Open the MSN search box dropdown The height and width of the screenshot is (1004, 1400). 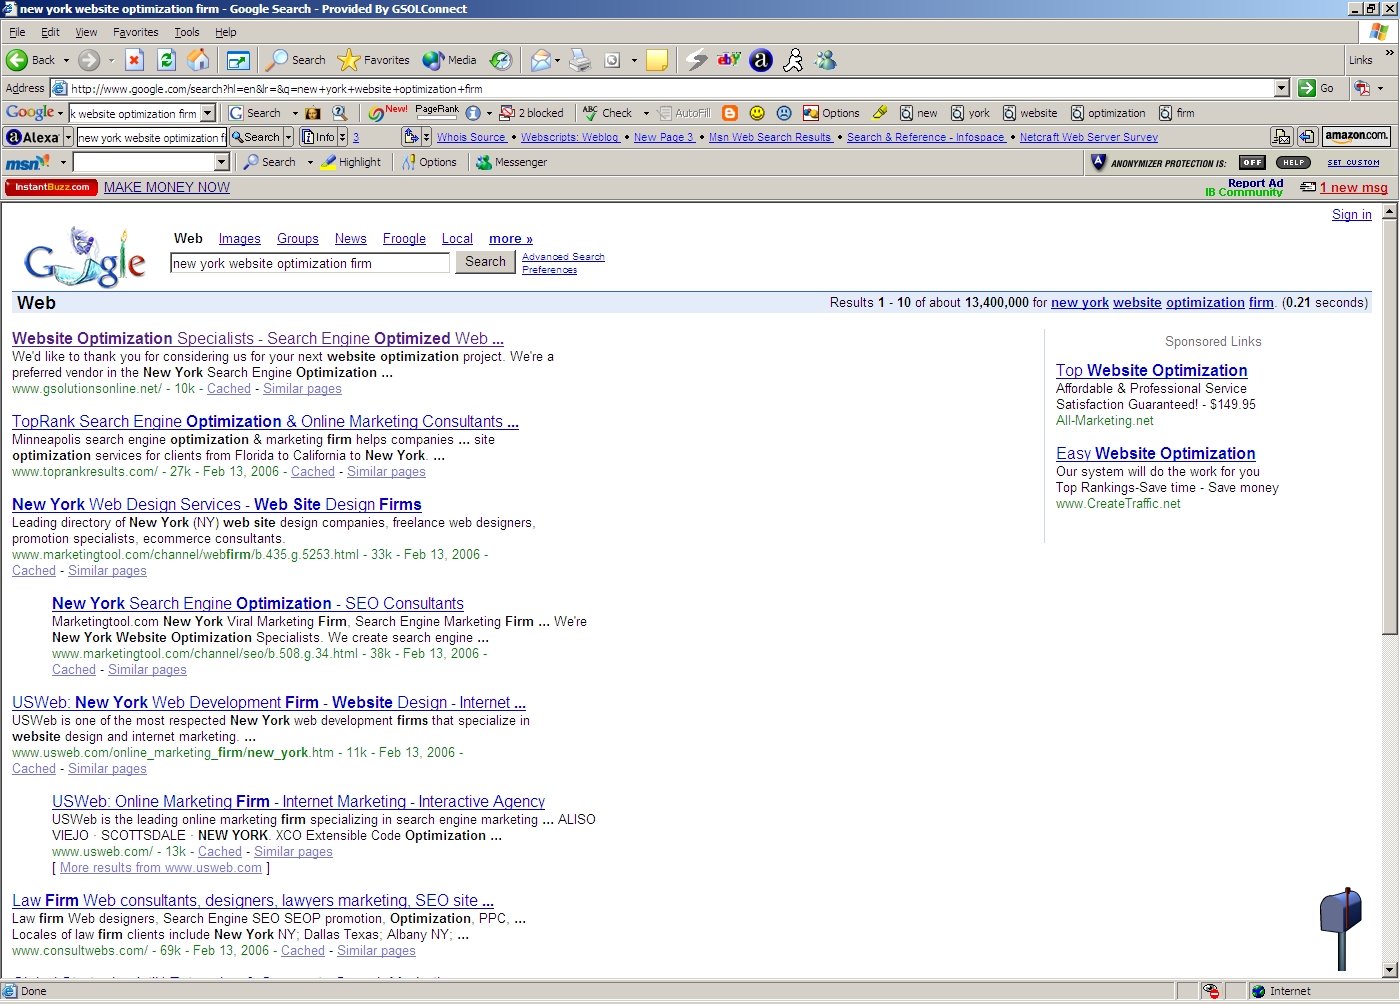[x=222, y=162]
